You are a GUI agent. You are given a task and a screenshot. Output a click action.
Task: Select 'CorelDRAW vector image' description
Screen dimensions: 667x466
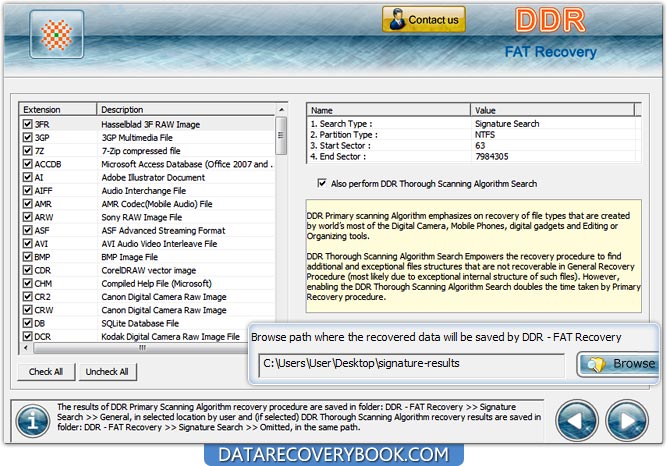(x=149, y=270)
